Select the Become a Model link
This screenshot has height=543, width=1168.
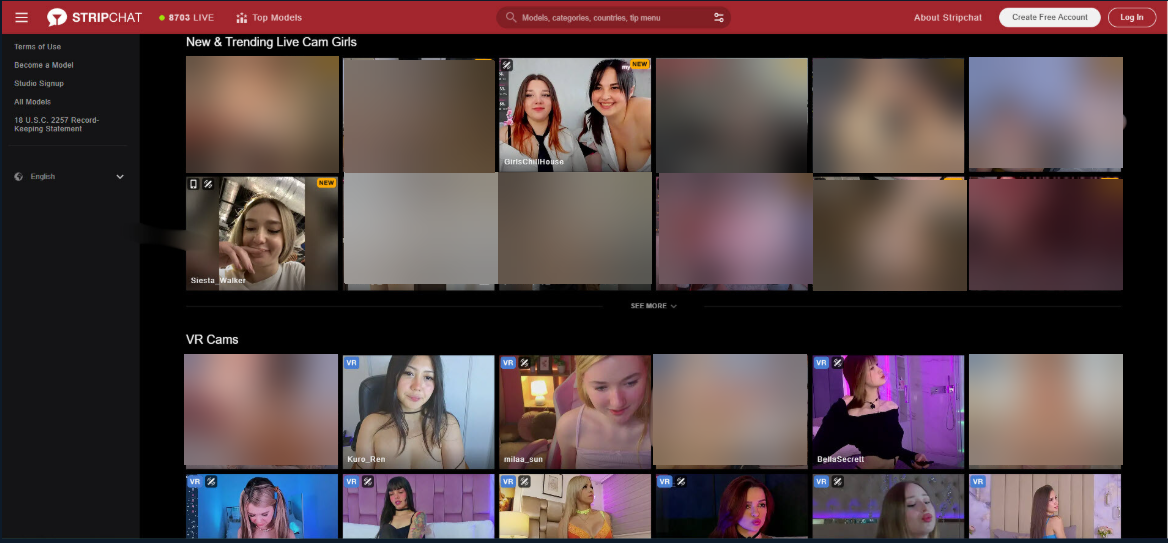click(x=44, y=65)
